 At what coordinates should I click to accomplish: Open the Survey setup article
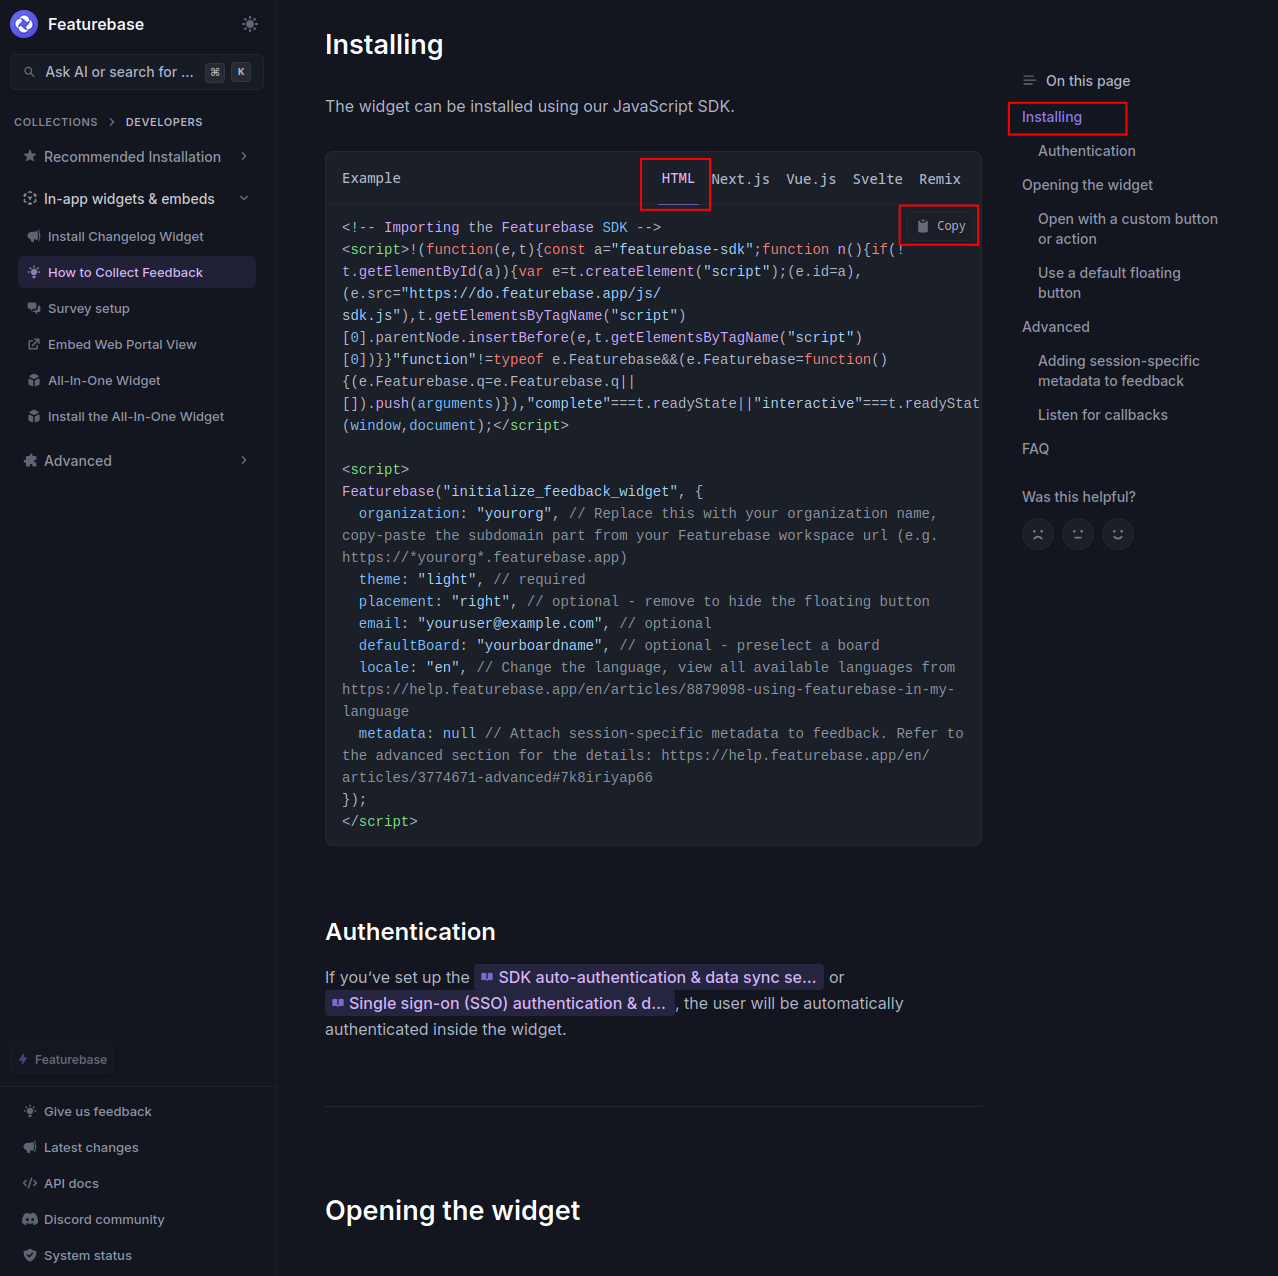point(89,309)
